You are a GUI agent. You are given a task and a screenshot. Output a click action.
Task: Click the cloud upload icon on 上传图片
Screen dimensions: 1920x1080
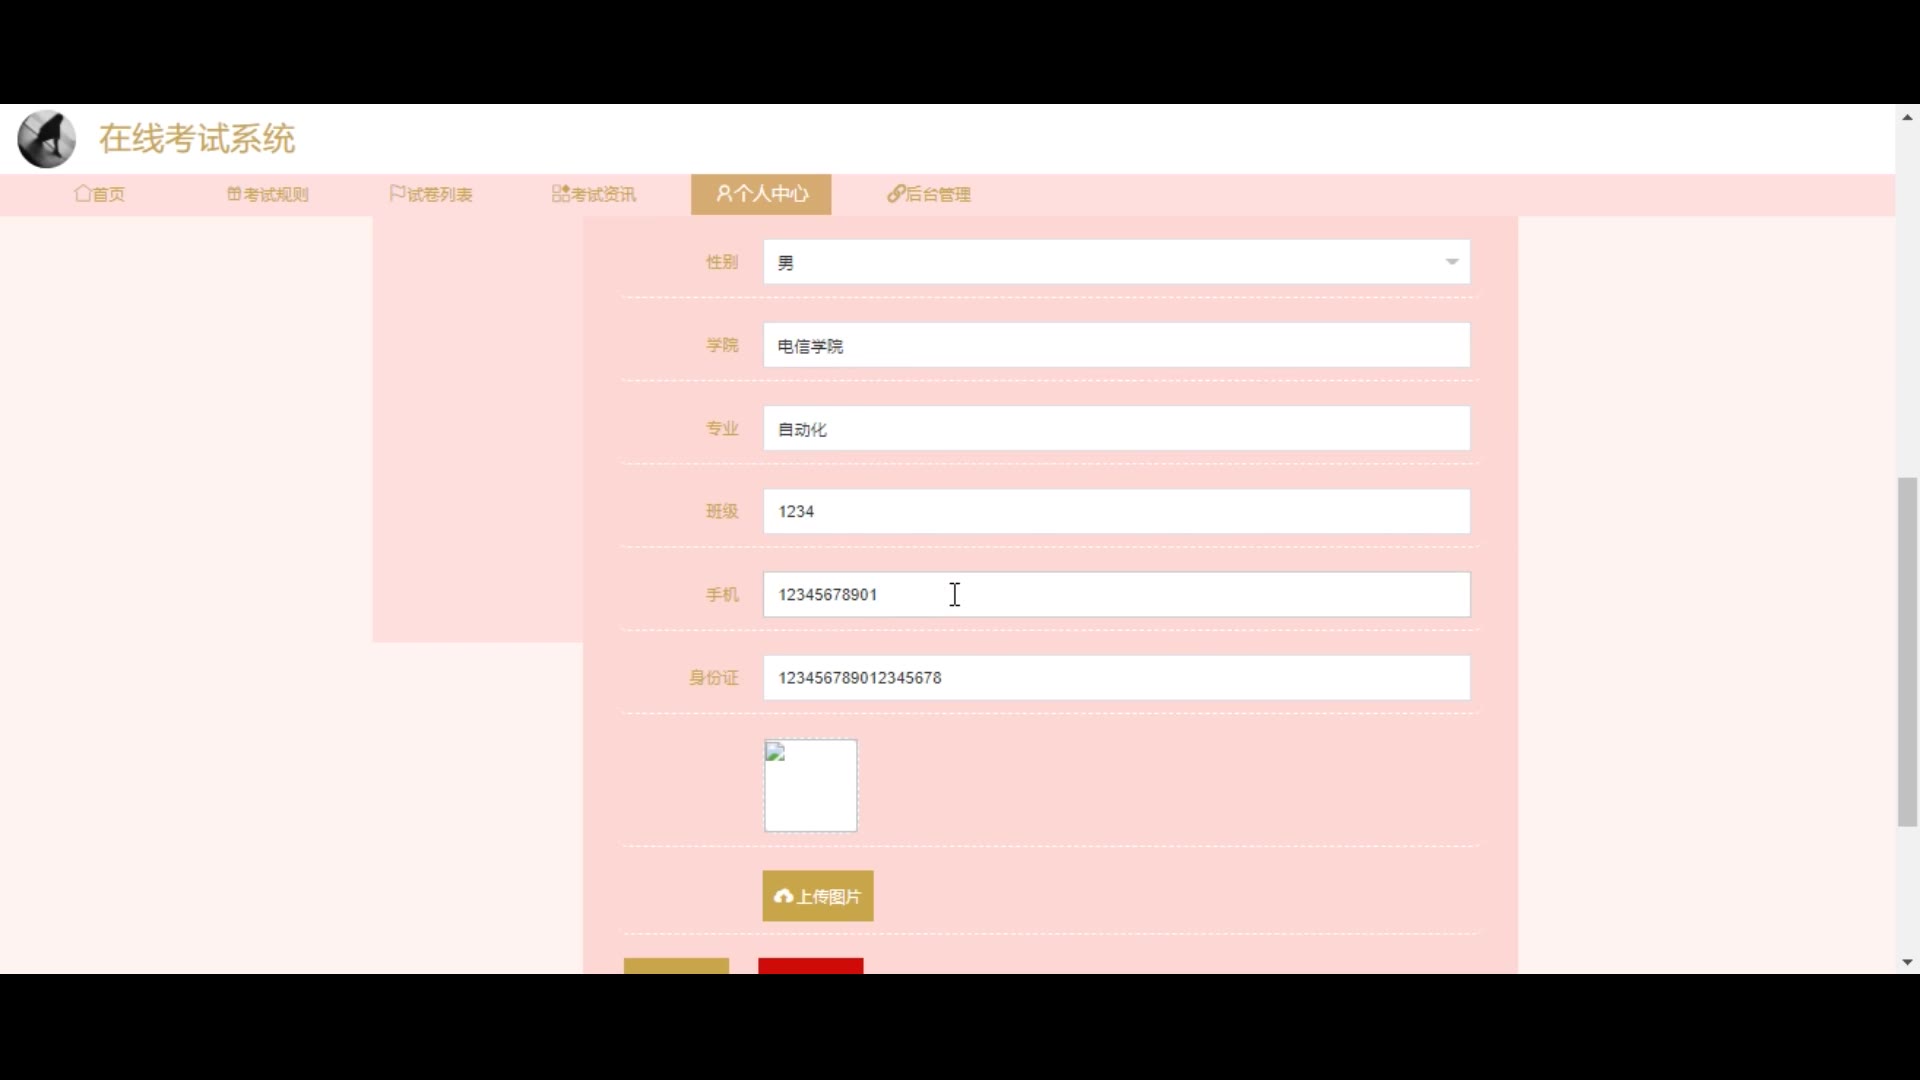(x=784, y=897)
